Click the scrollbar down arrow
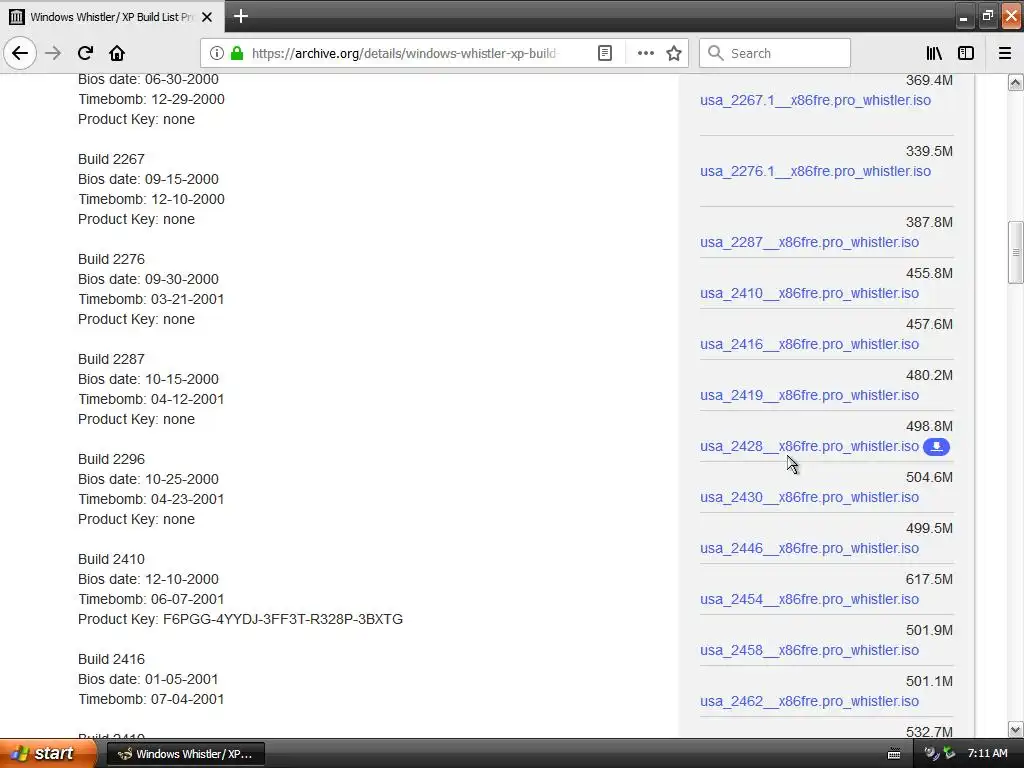The image size is (1024, 768). pyautogui.click(x=1015, y=729)
